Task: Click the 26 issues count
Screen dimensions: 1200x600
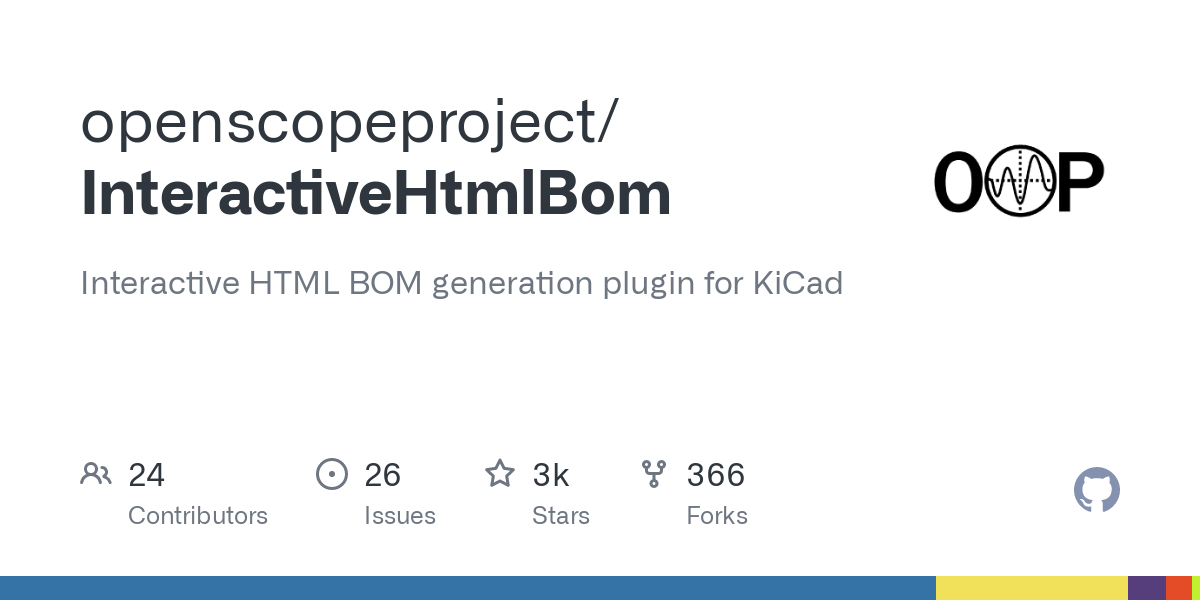Action: click(x=382, y=475)
